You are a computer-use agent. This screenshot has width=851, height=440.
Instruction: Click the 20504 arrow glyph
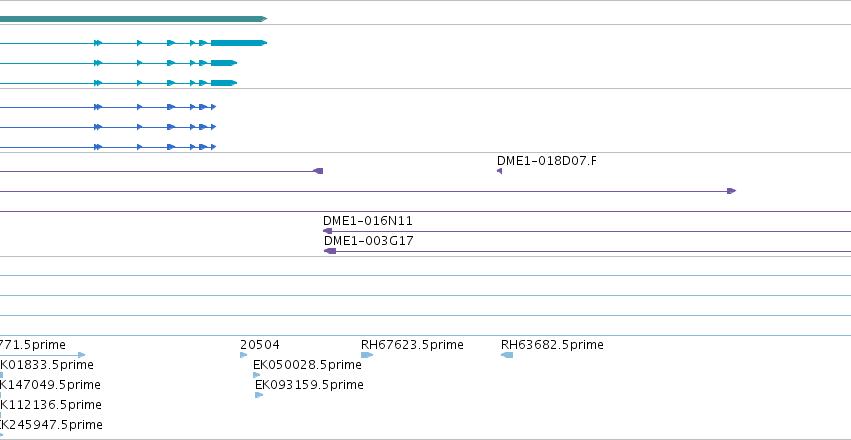(x=243, y=355)
